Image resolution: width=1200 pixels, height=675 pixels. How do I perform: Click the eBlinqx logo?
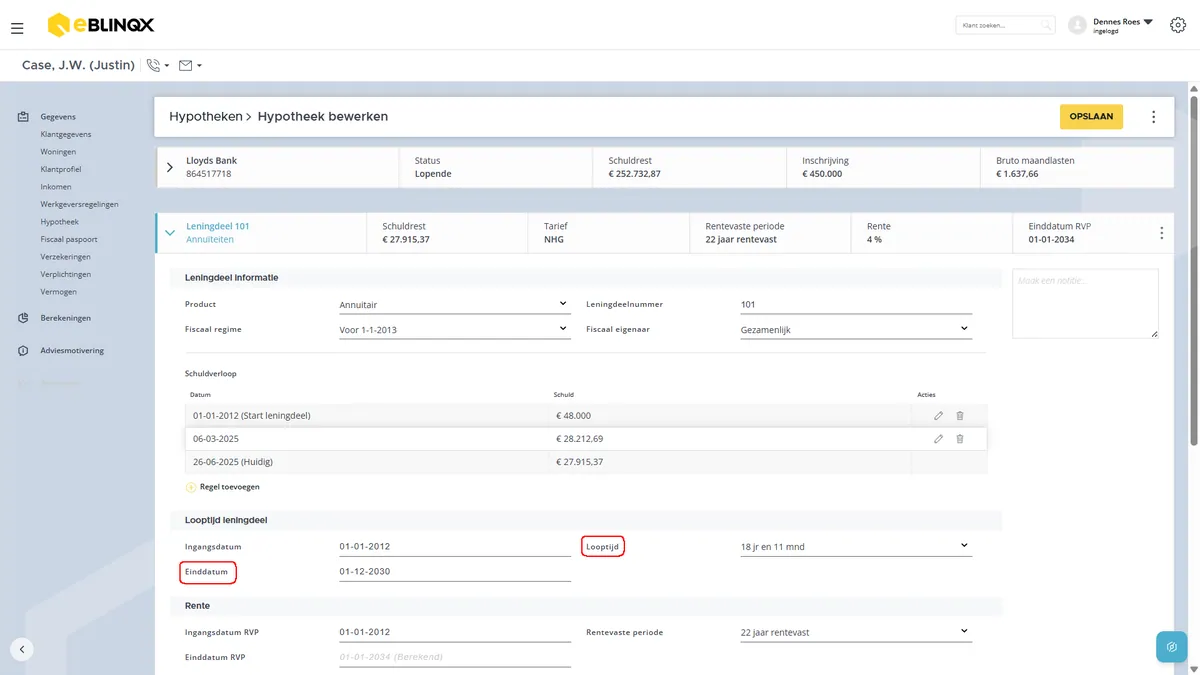coord(101,24)
